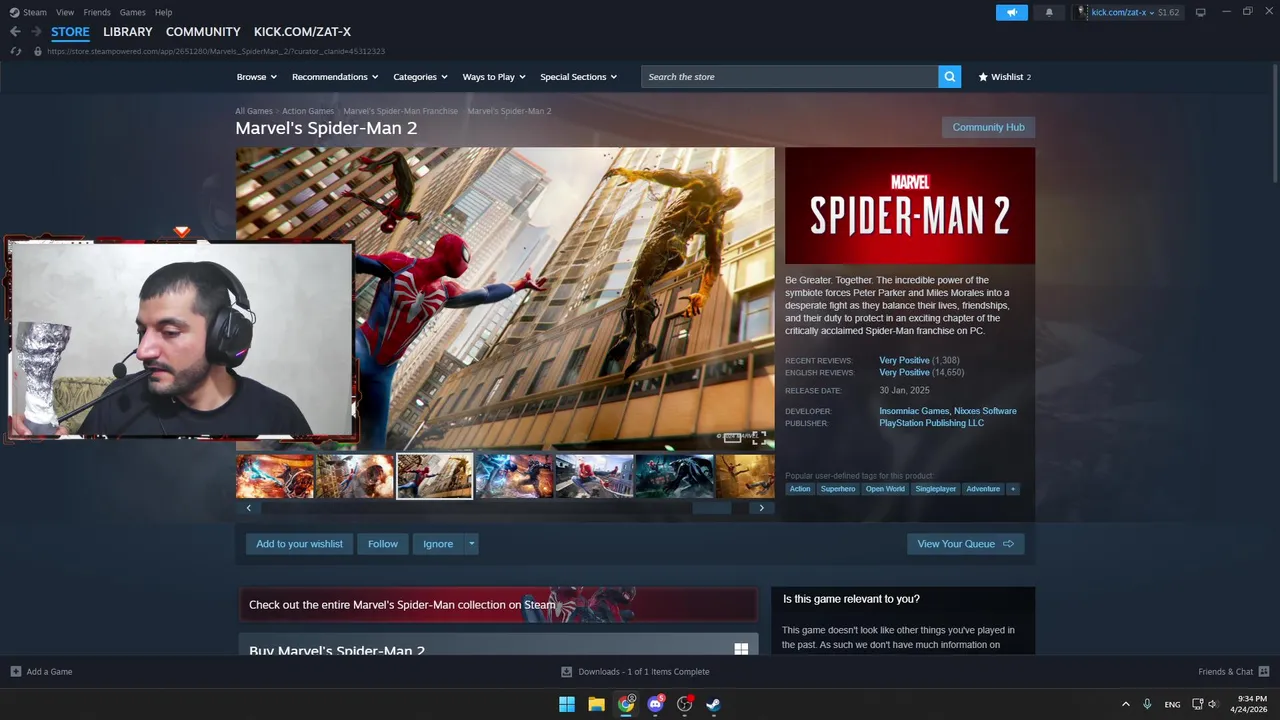Open the Ignore options dropdown arrow
Image resolution: width=1280 pixels, height=720 pixels.
tap(471, 544)
